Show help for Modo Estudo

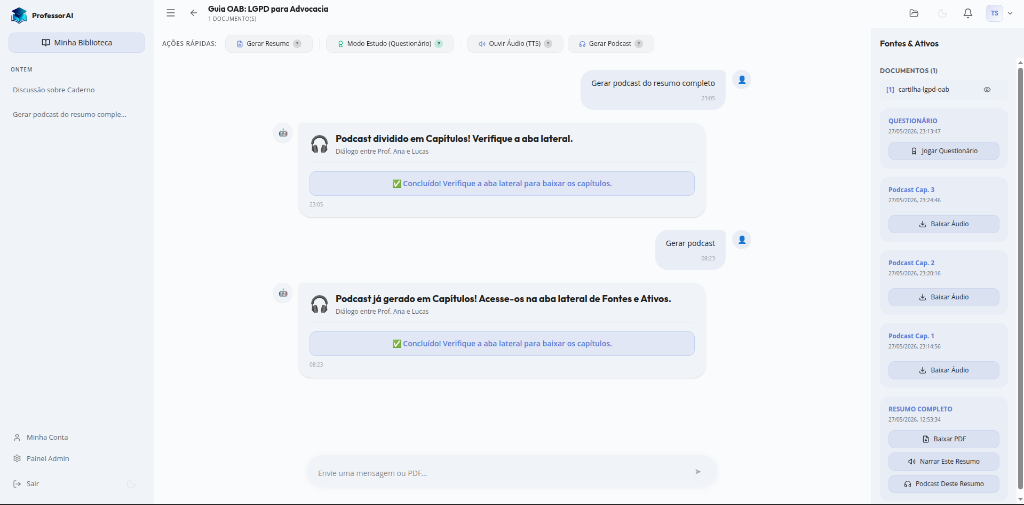439,44
